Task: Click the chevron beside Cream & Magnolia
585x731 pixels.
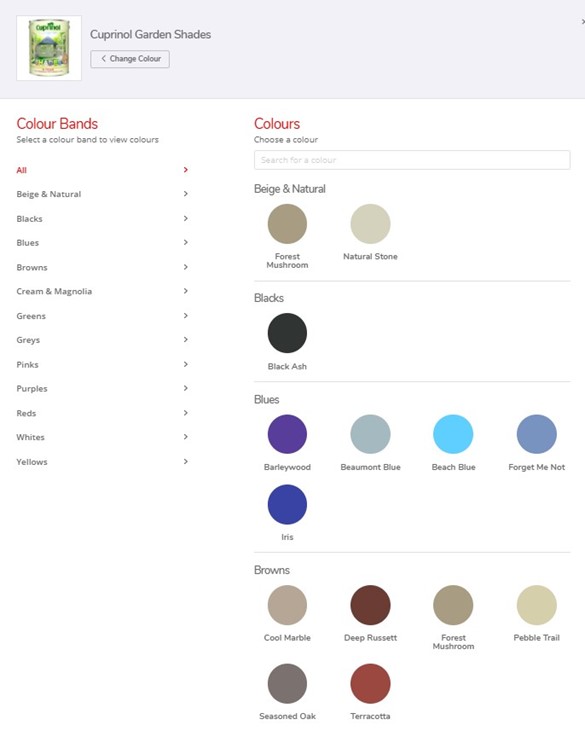Action: pyautogui.click(x=186, y=291)
